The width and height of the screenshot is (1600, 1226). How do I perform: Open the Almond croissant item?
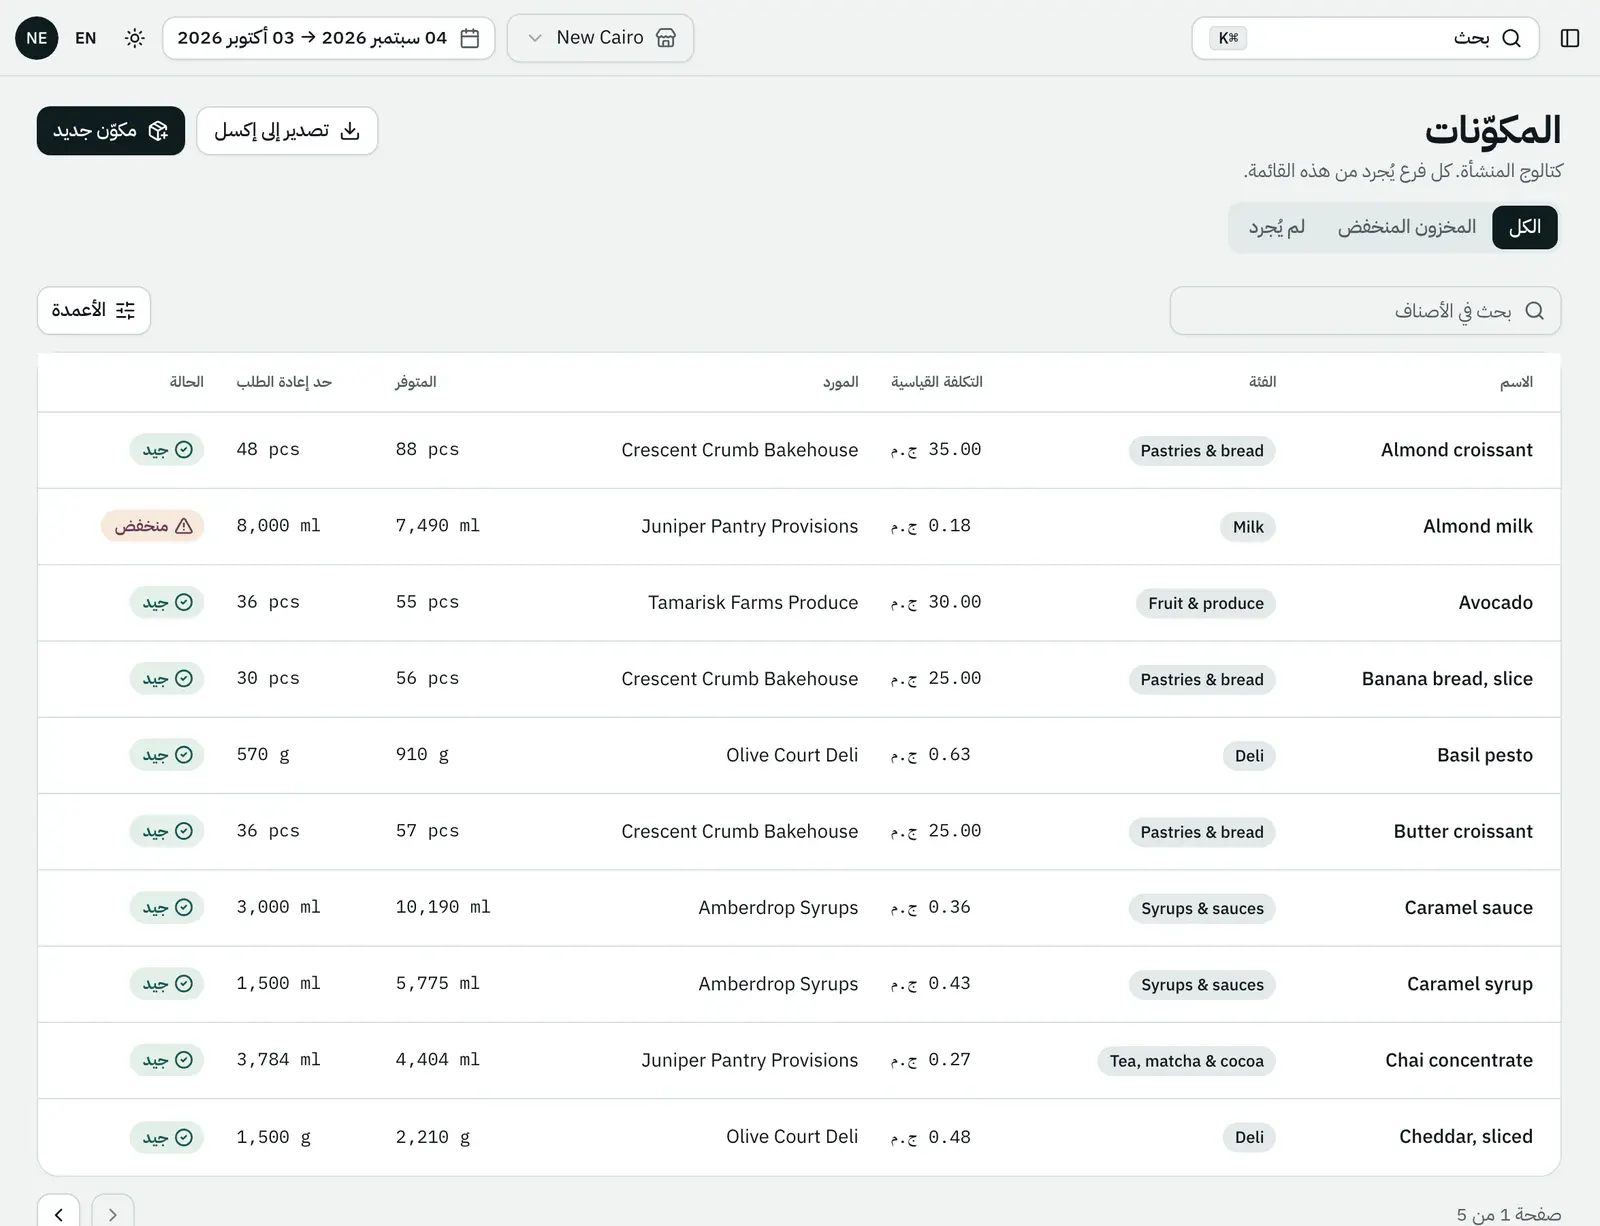tap(1456, 450)
